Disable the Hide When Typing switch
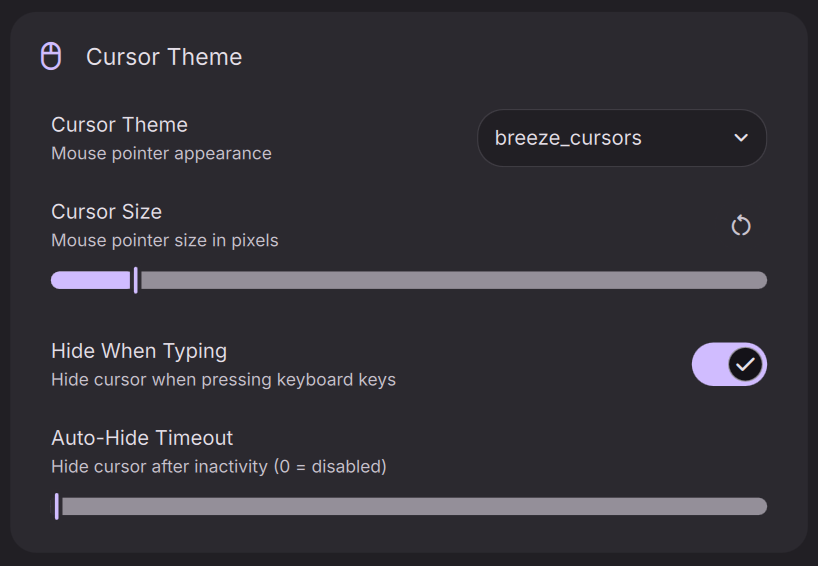This screenshot has height=566, width=818. [x=729, y=364]
